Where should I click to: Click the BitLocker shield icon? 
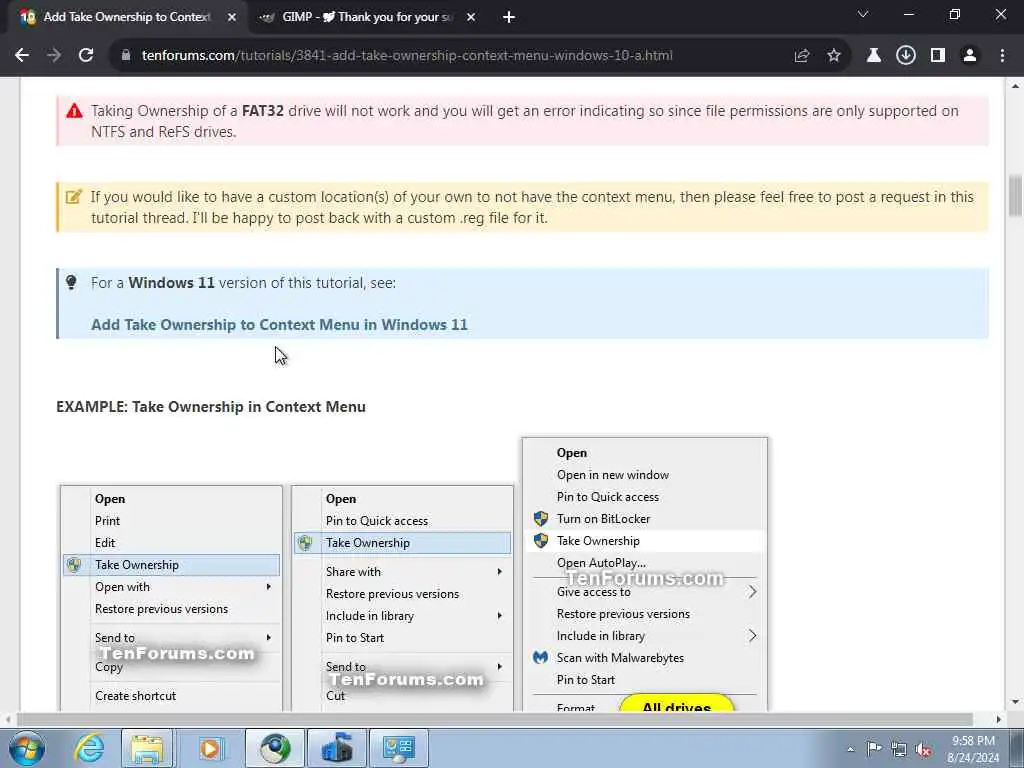(541, 519)
